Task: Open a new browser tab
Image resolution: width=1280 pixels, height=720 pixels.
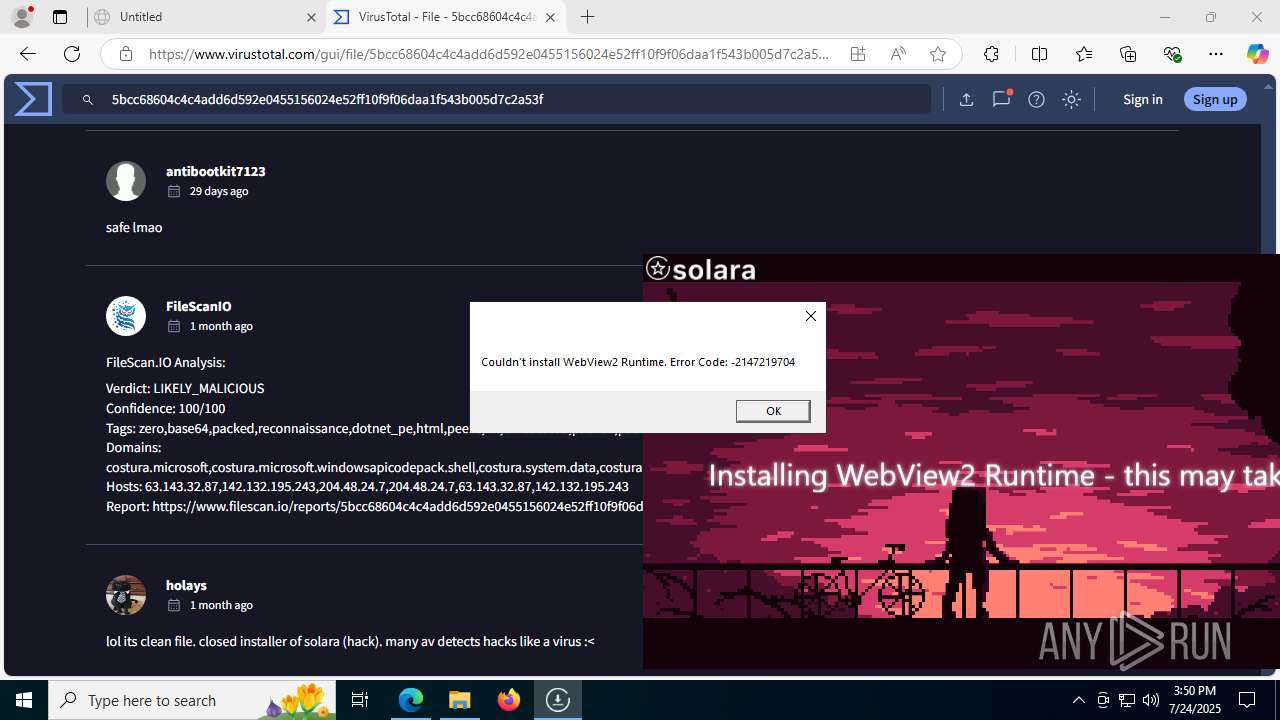Action: pos(588,17)
